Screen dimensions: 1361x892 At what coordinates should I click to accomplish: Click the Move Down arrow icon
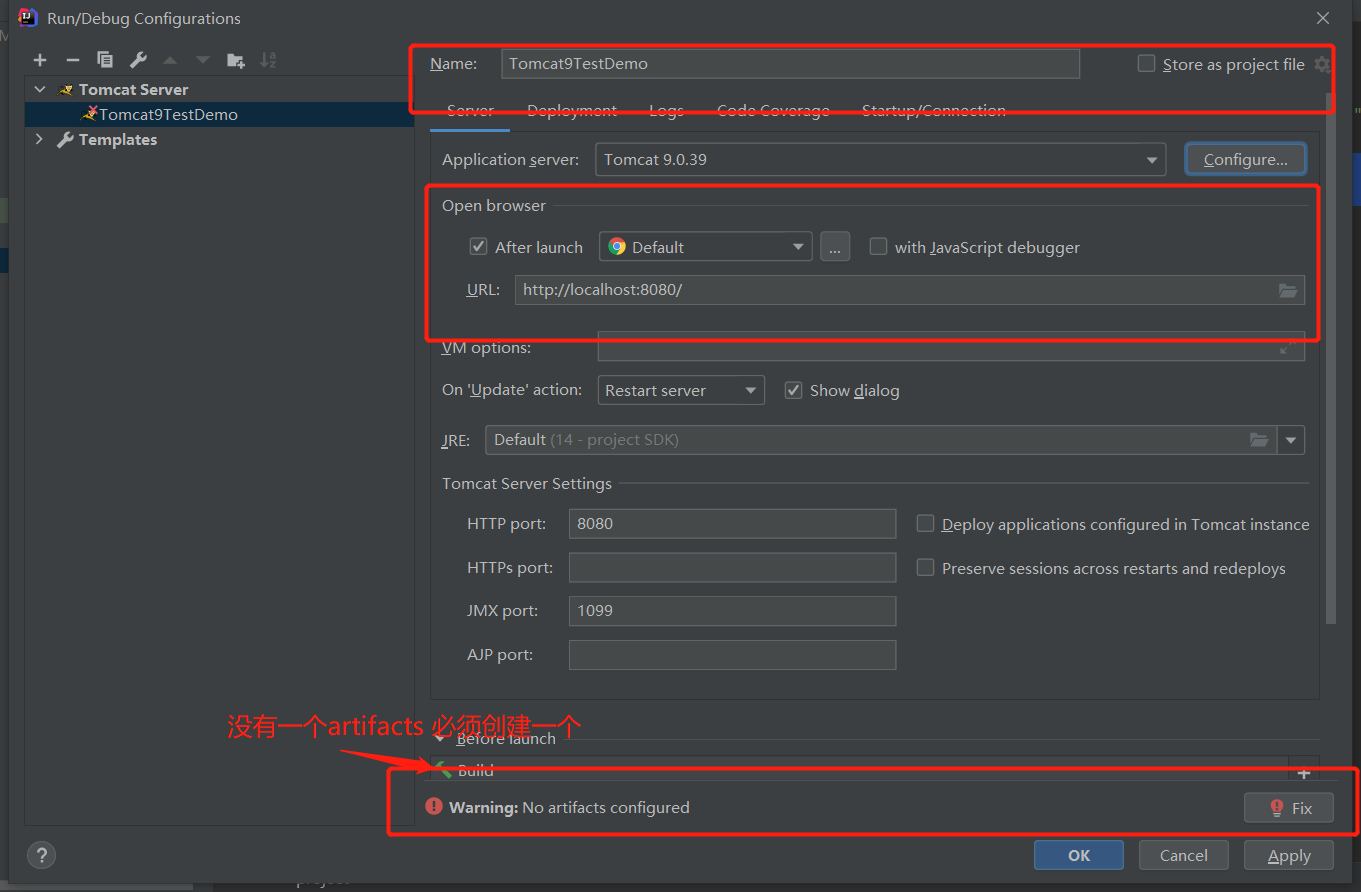(203, 61)
